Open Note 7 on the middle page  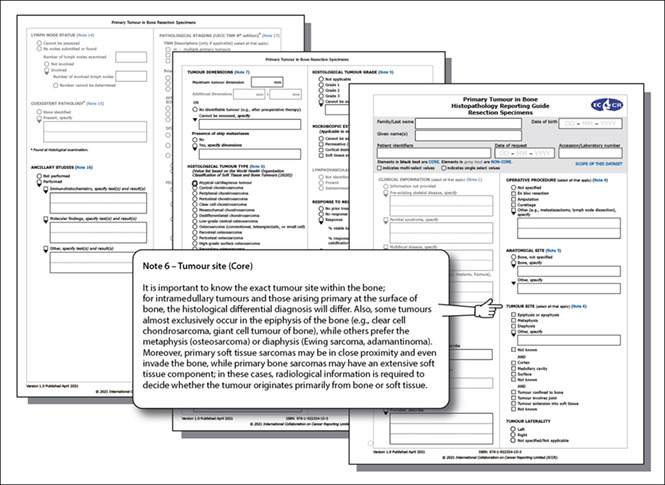[x=242, y=72]
